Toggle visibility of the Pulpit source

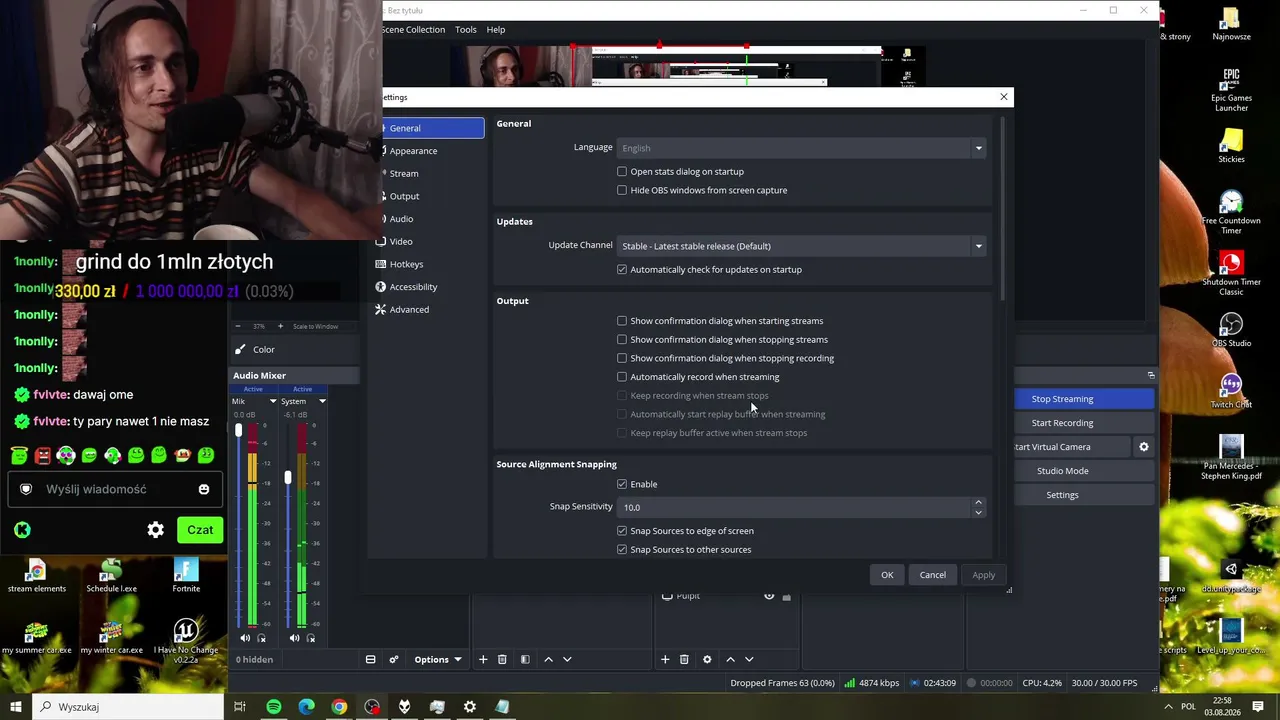(x=769, y=597)
